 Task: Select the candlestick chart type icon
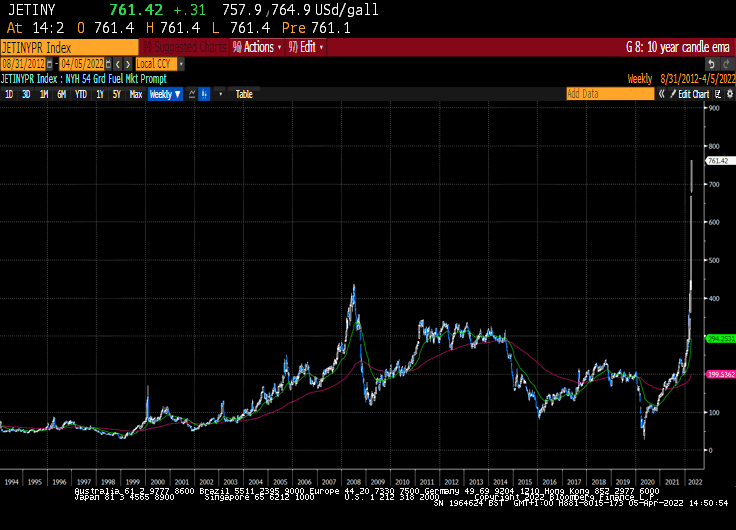coord(204,94)
